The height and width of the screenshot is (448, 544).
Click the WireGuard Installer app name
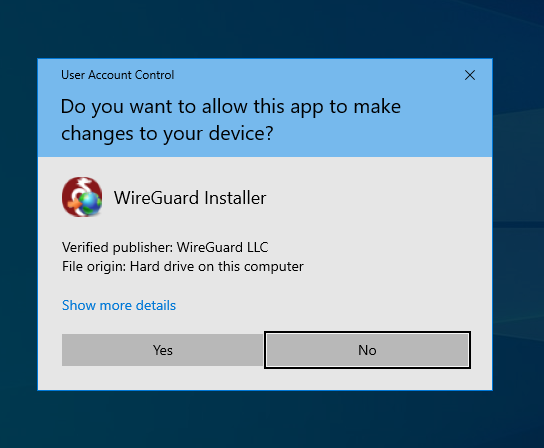pos(190,198)
